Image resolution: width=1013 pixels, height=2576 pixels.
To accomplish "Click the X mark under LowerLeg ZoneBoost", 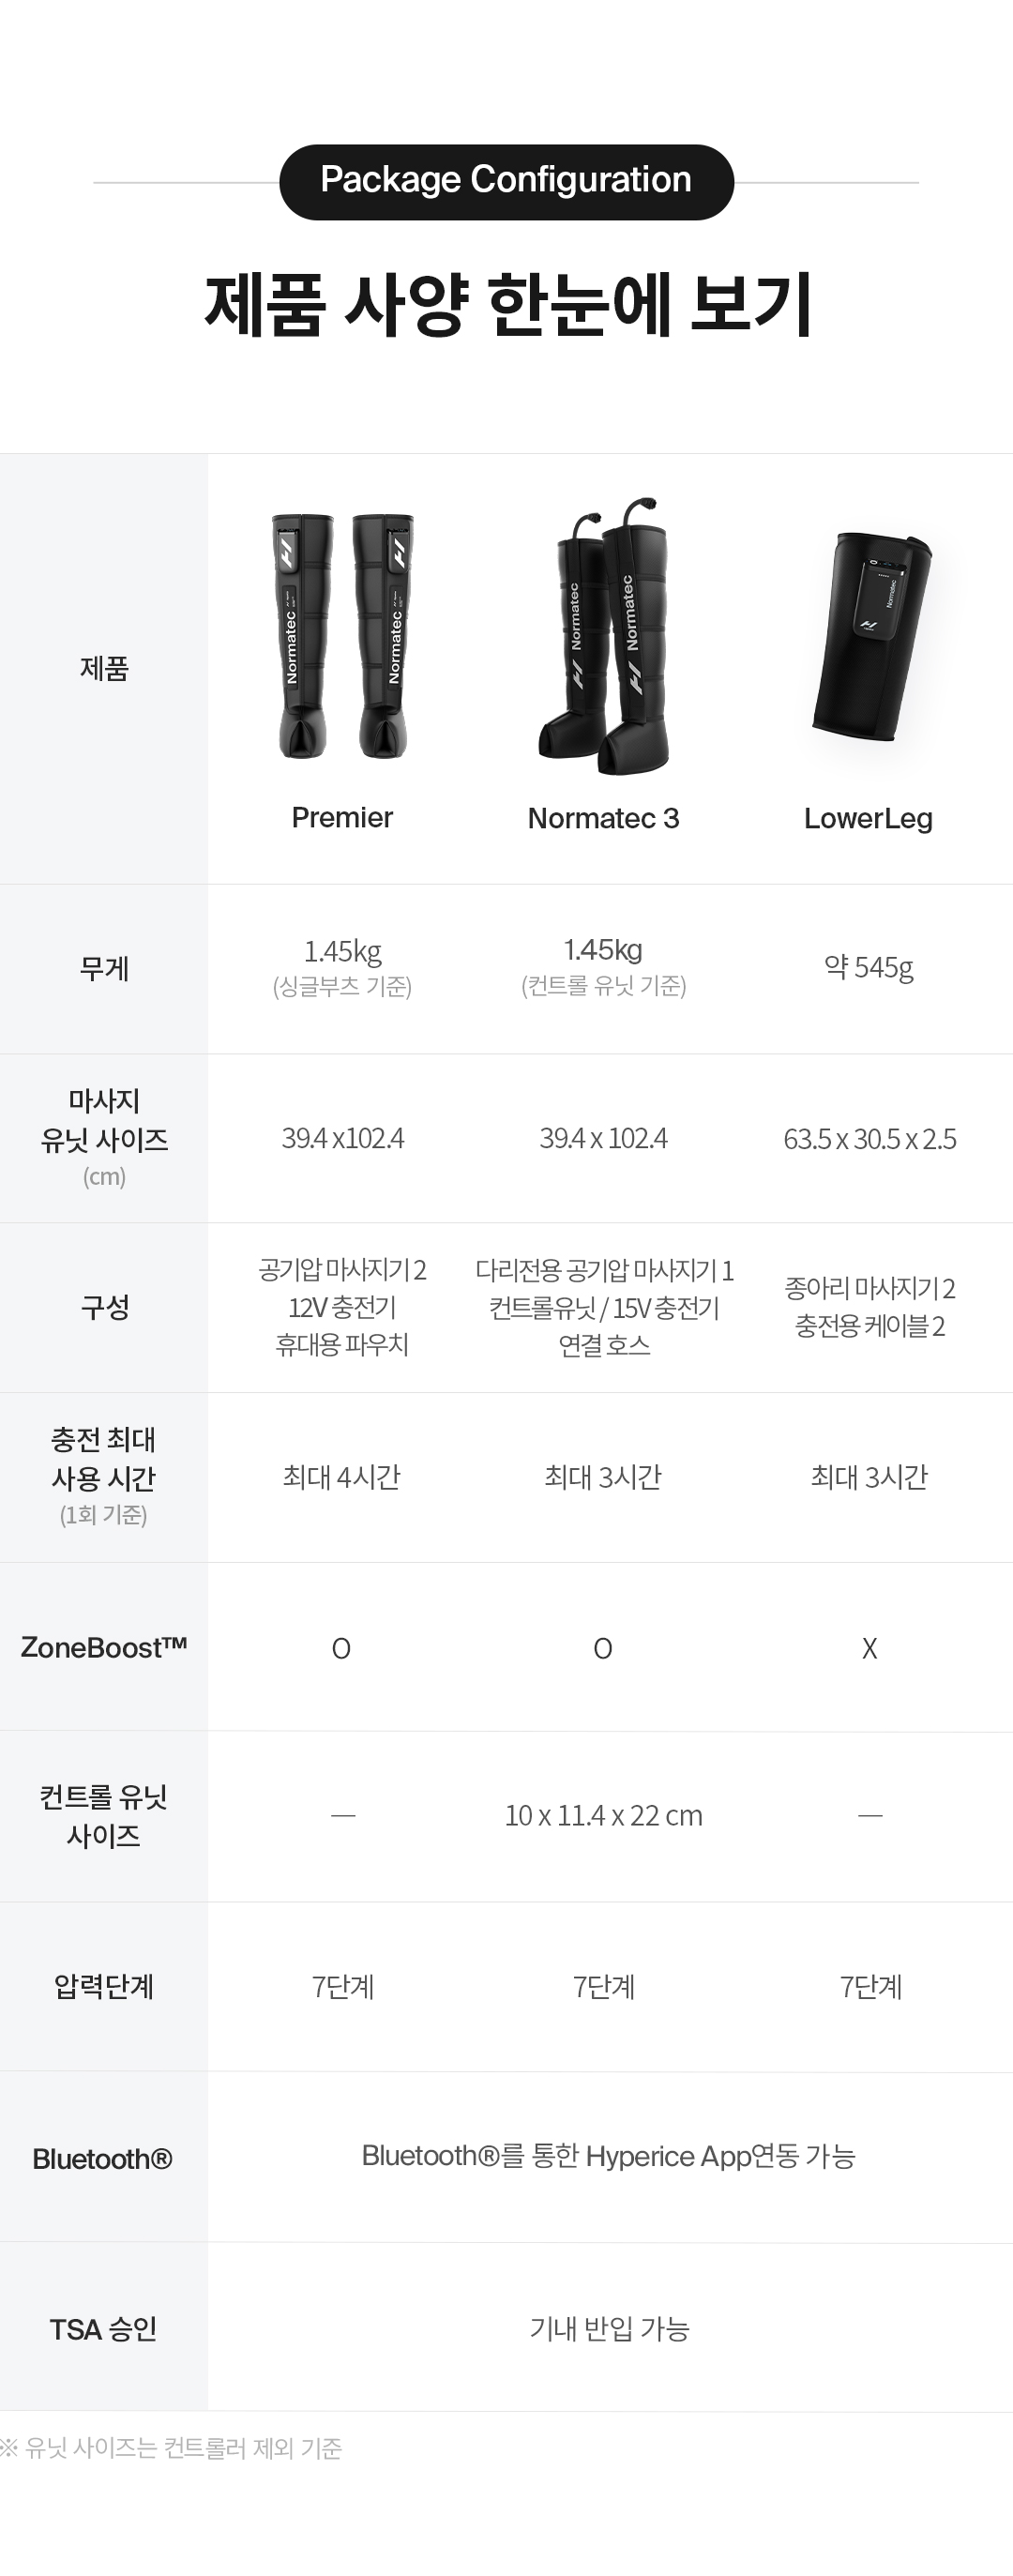I will 869,1649.
